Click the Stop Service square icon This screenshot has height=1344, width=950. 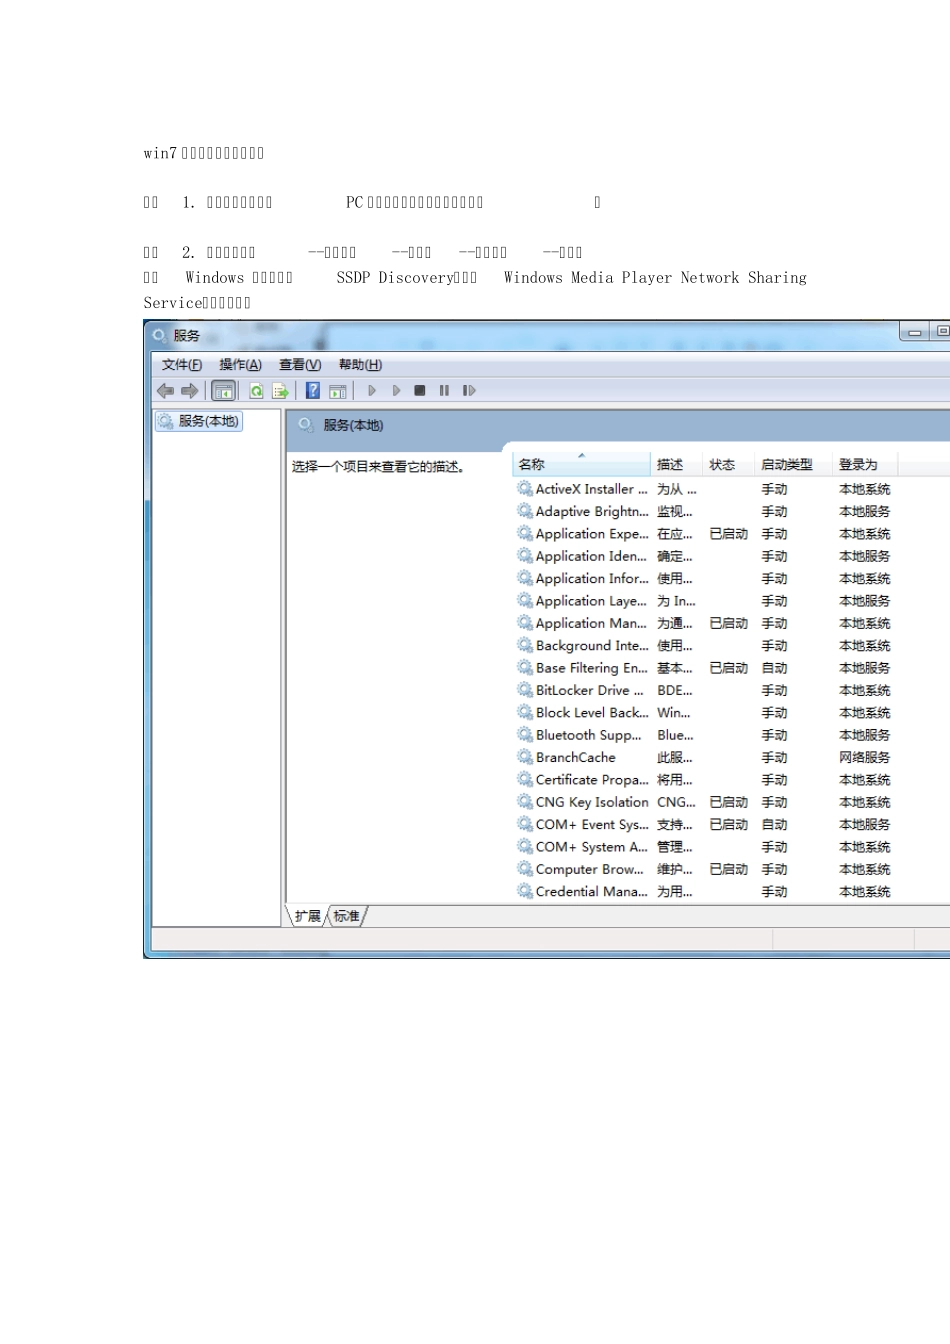pos(420,391)
